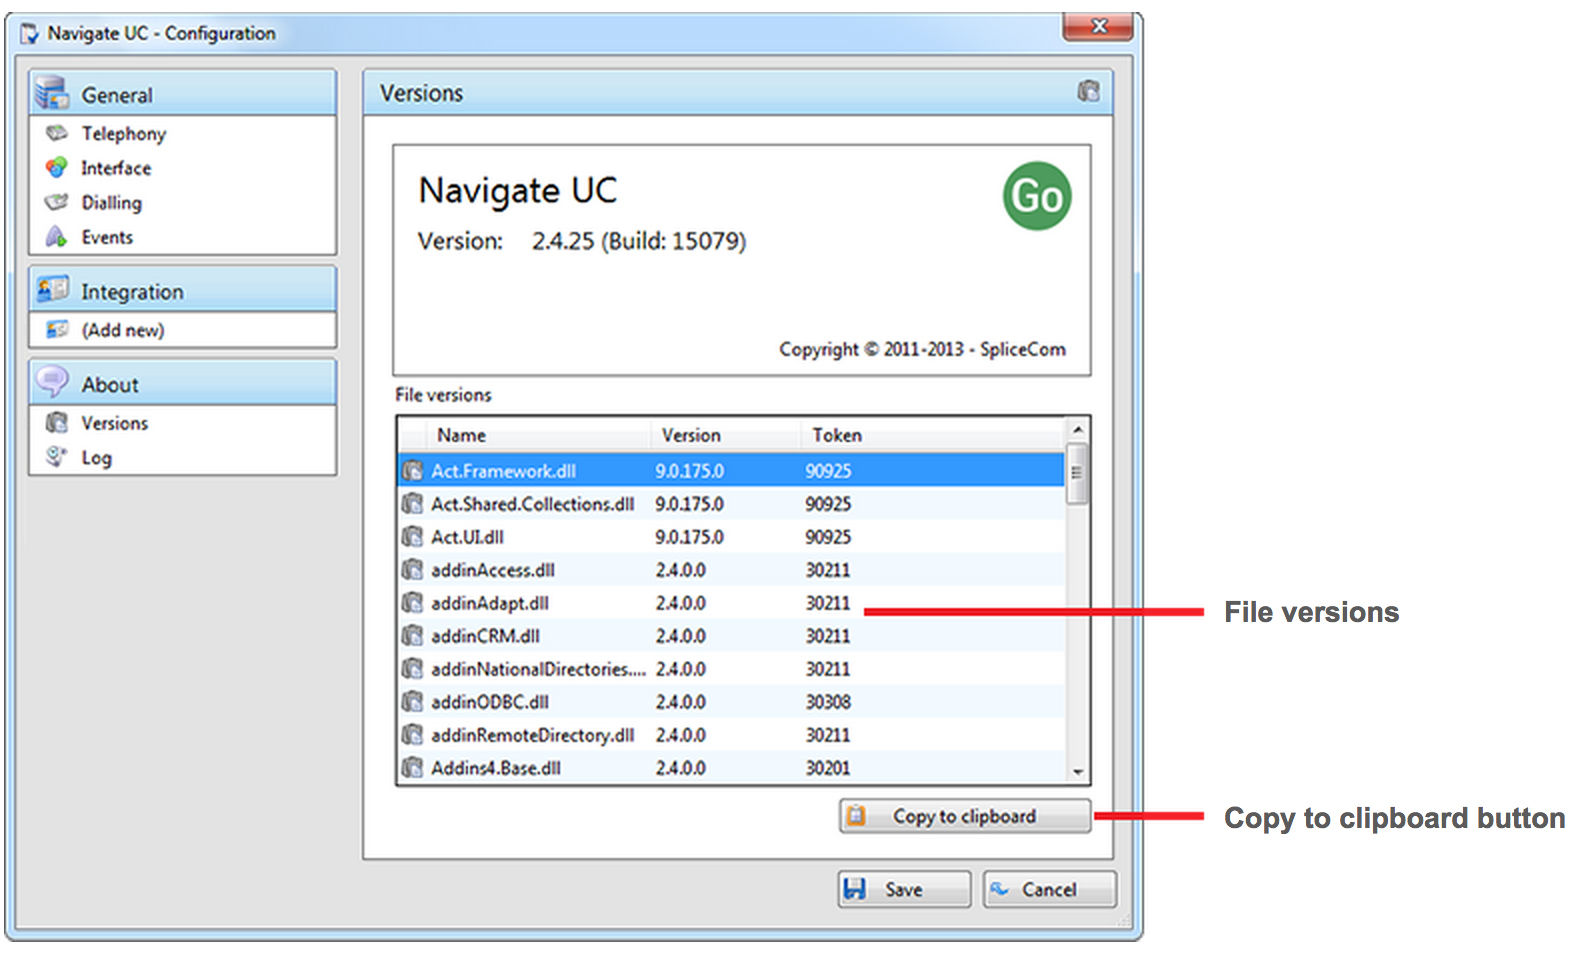Select the addinODBC.dll row

732,702
